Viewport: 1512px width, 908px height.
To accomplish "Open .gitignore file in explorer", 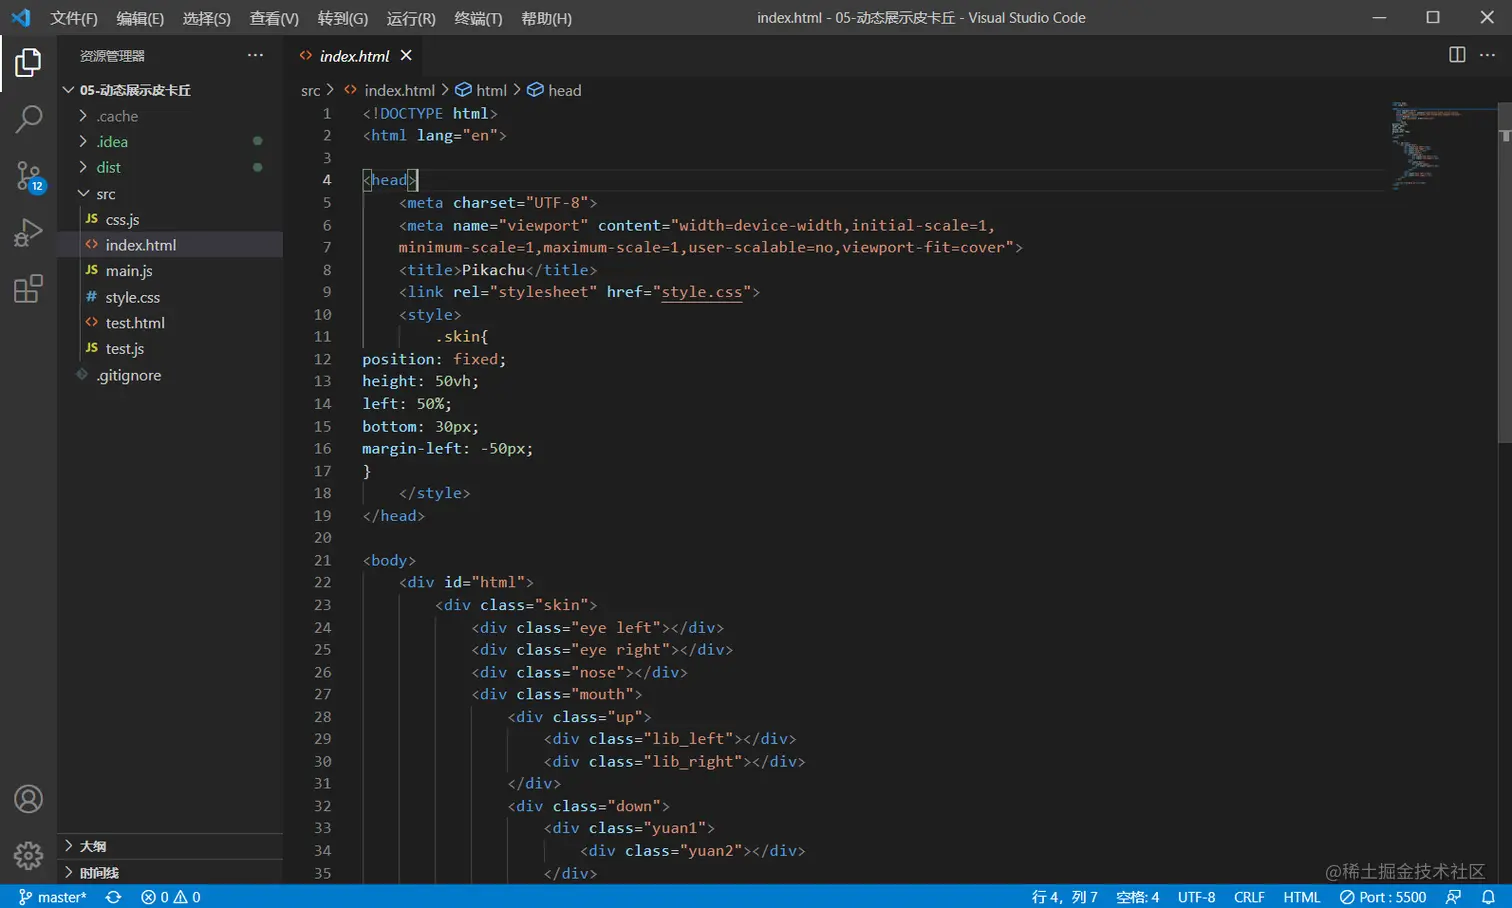I will [170, 375].
